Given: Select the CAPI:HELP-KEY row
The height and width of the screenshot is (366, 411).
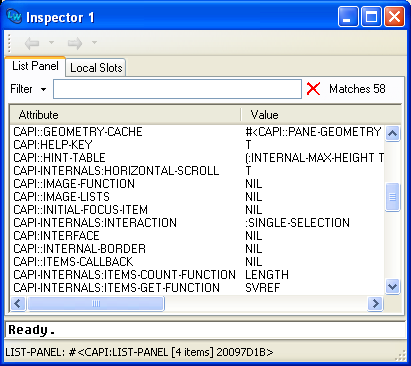Looking at the screenshot, I should coord(198,145).
